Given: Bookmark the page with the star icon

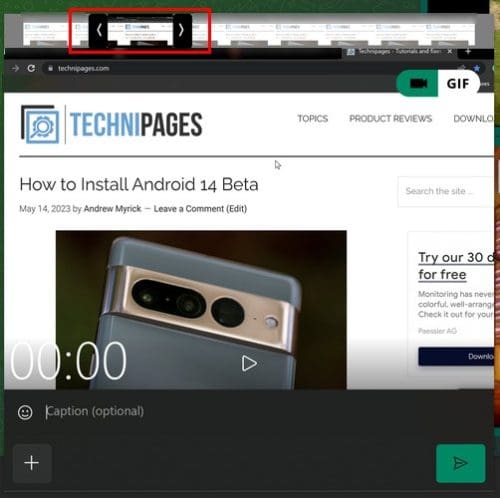Looking at the screenshot, I should [x=477, y=68].
